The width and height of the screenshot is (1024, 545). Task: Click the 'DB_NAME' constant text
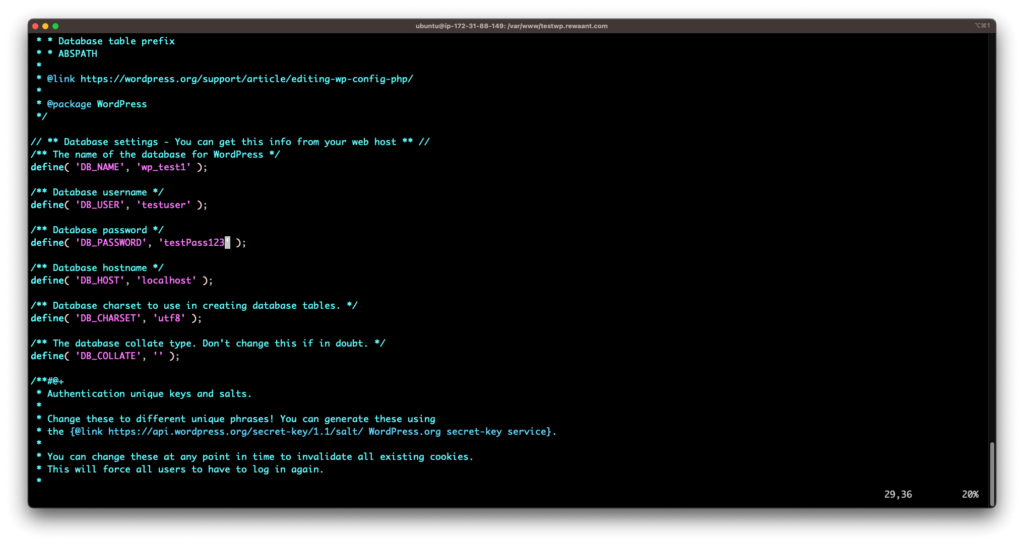(x=100, y=167)
